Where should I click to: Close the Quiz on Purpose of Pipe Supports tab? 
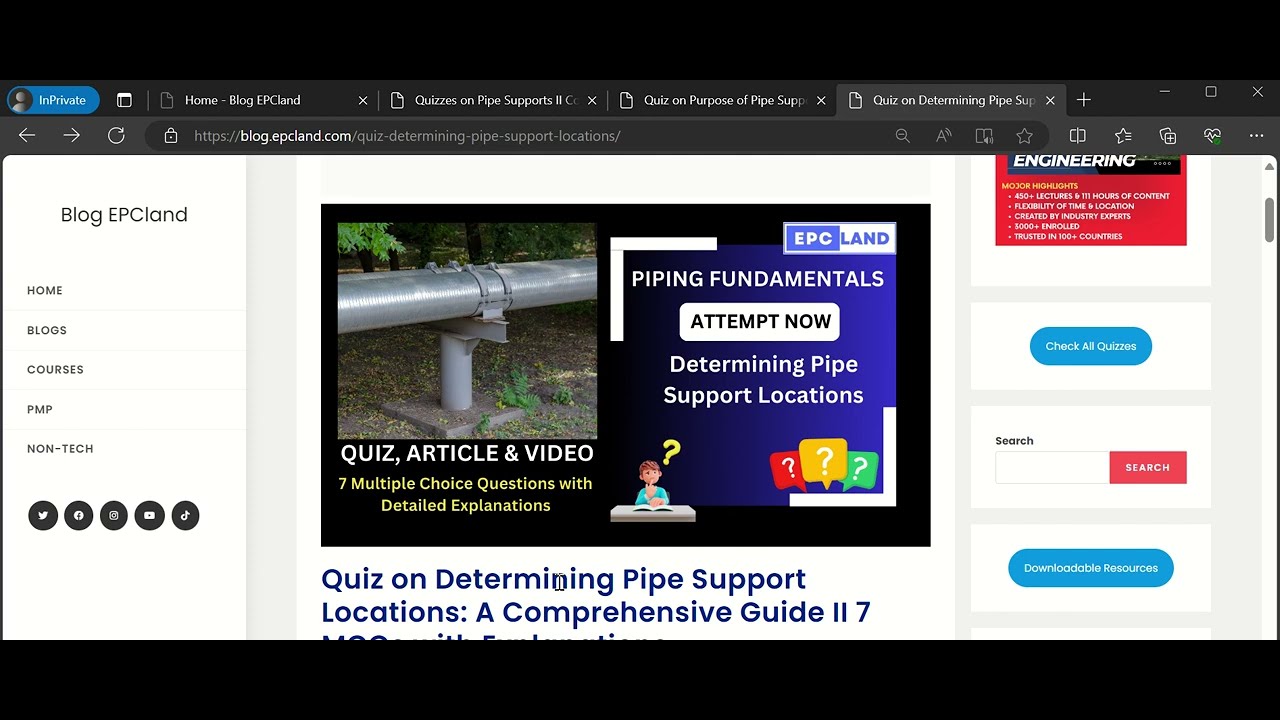(821, 100)
